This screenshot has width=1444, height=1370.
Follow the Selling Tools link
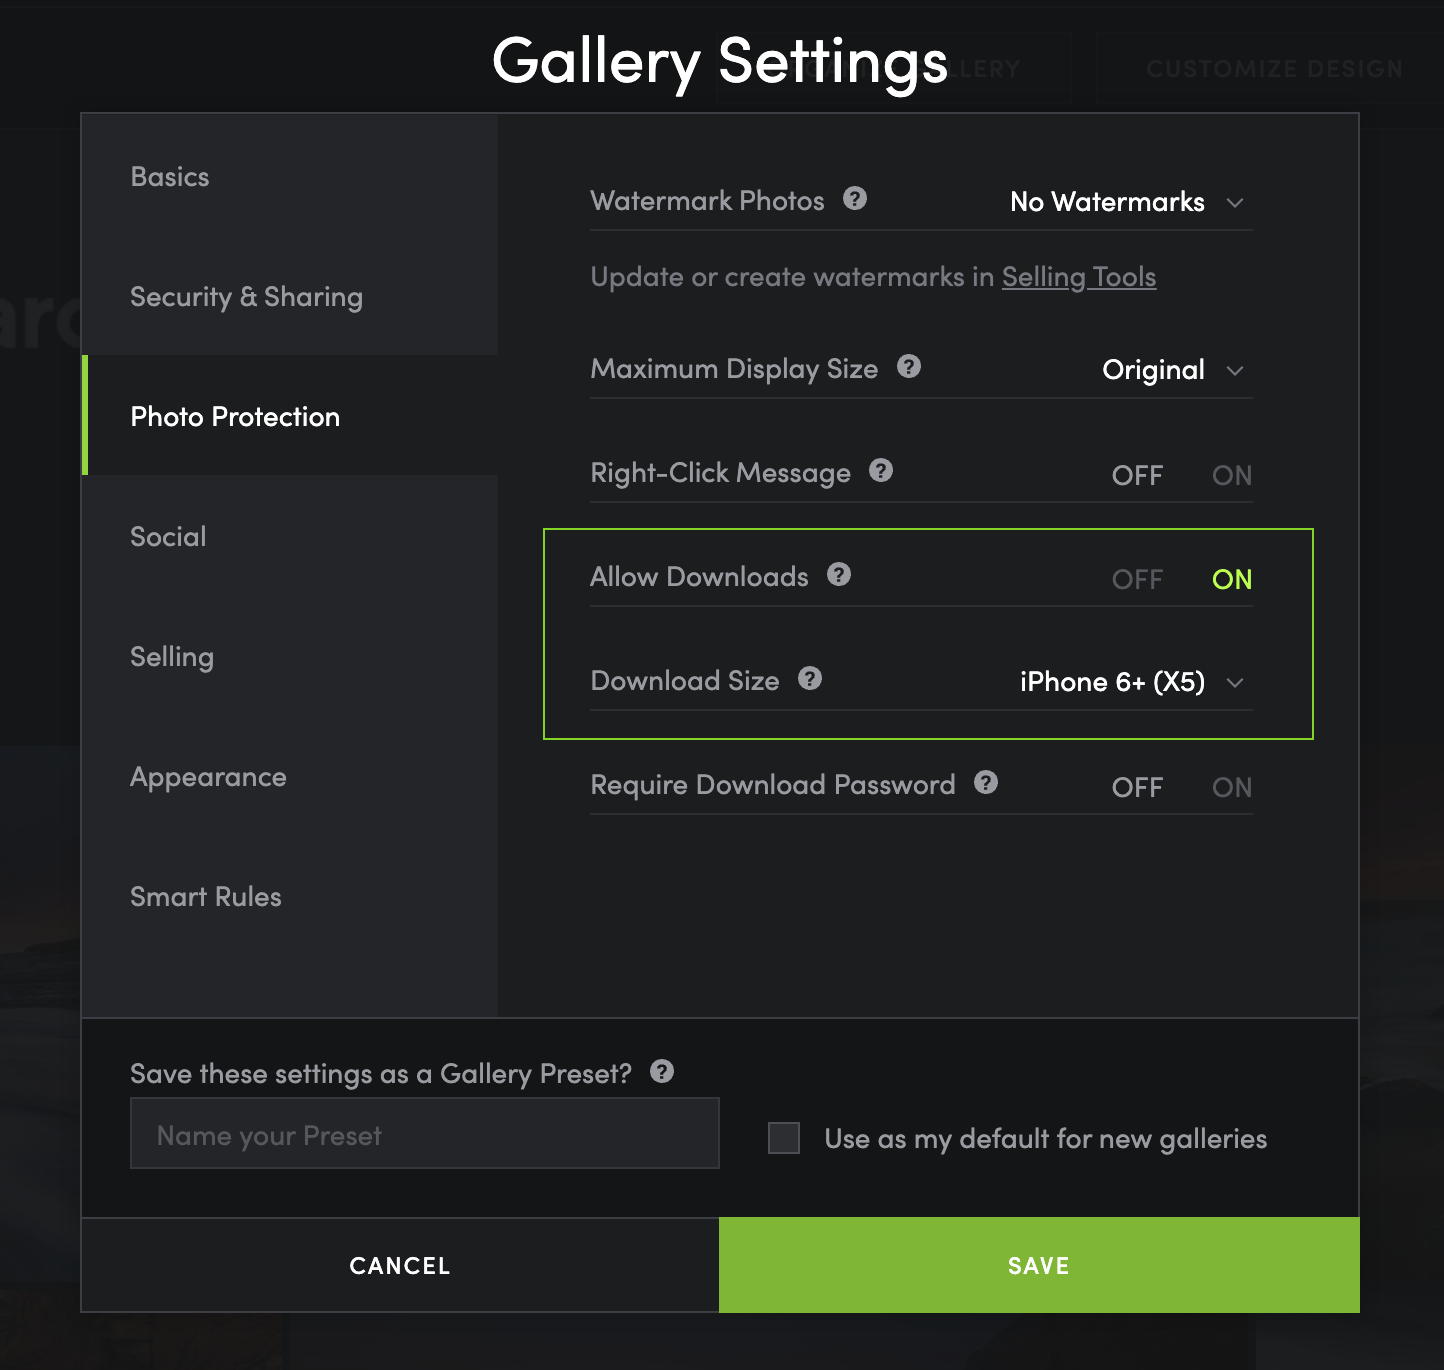(1079, 277)
